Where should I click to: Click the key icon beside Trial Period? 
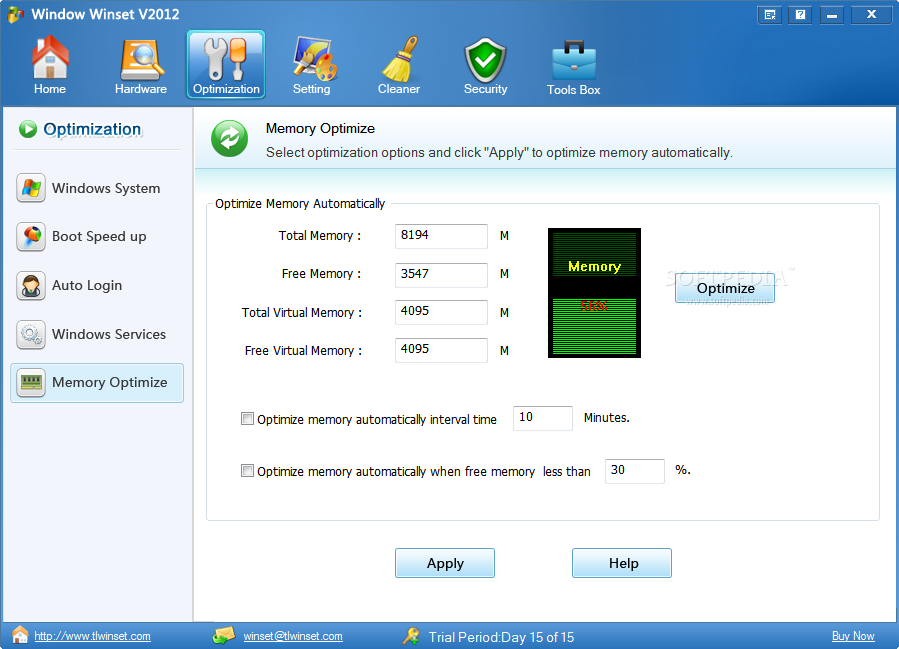click(x=411, y=636)
